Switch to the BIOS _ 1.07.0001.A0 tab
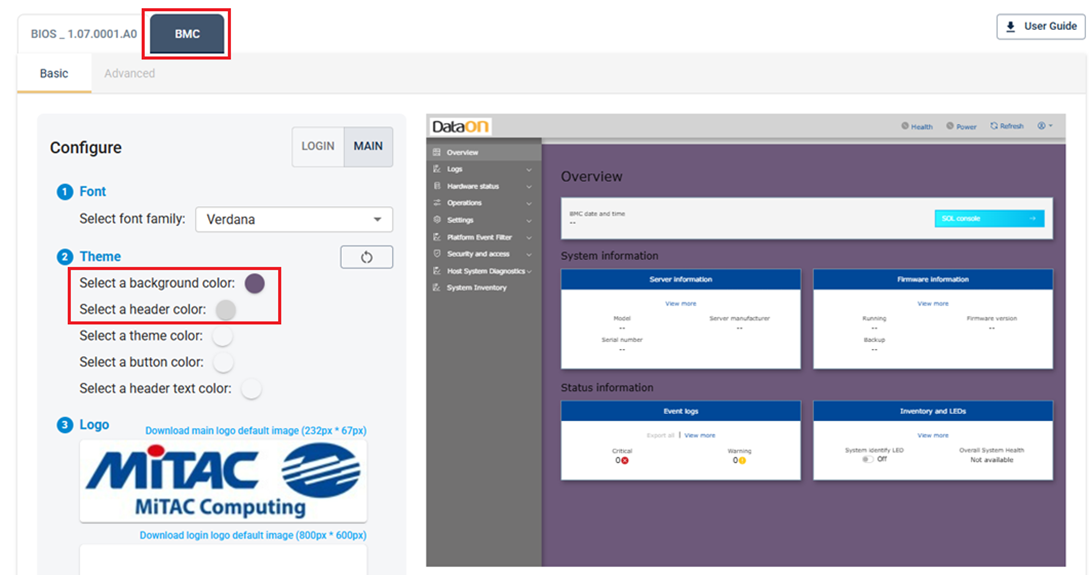The image size is (1089, 575). click(x=83, y=34)
